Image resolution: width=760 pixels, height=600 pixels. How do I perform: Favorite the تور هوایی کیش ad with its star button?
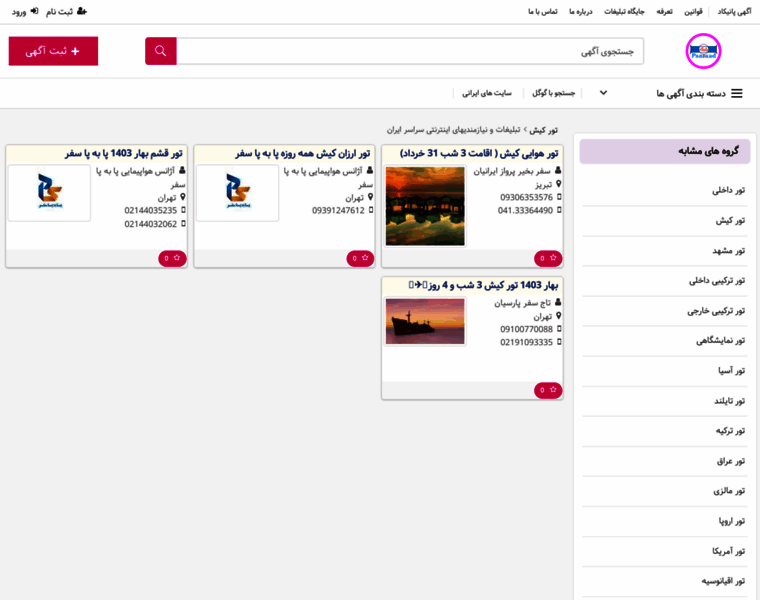[x=548, y=258]
